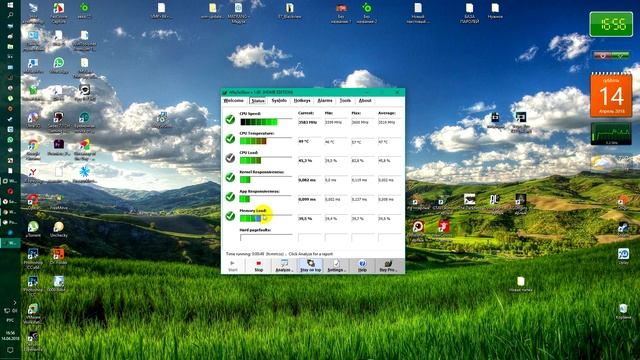Viewport: 640px width, 360px height.
Task: Select the Memory Load current value field
Action: click(309, 218)
